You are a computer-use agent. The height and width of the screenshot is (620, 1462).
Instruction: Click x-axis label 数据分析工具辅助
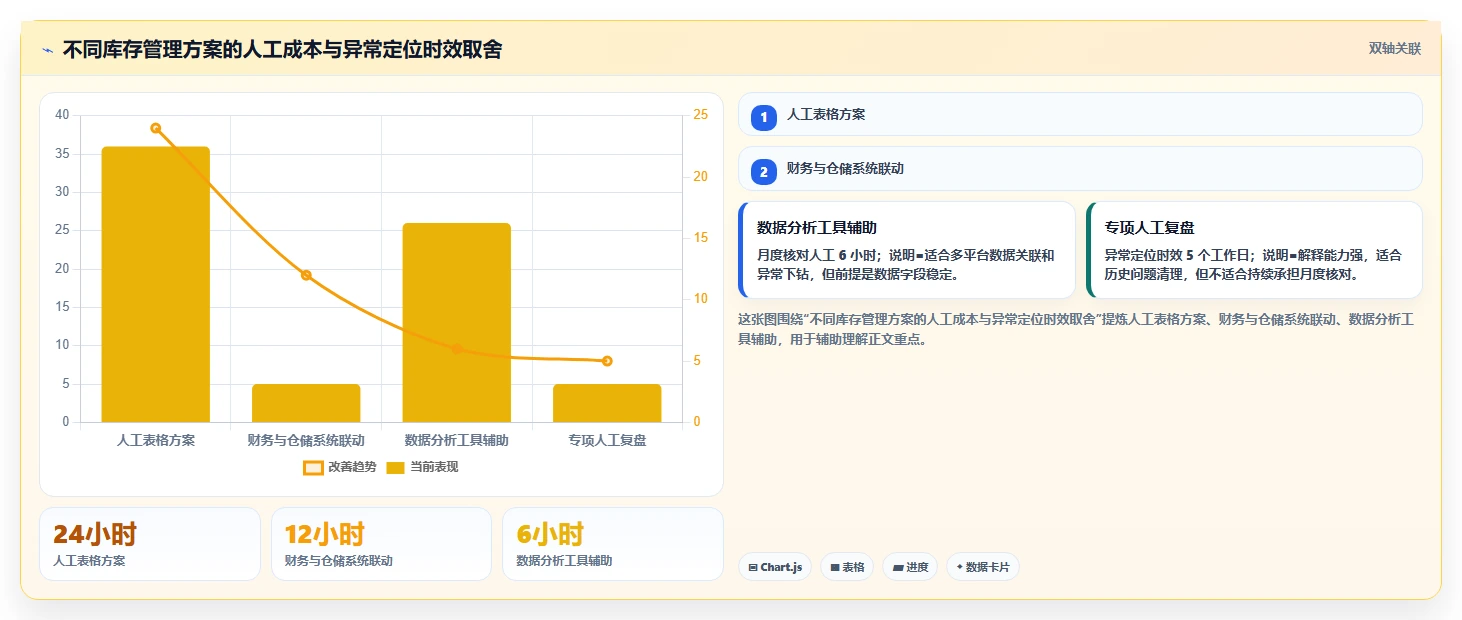(457, 440)
